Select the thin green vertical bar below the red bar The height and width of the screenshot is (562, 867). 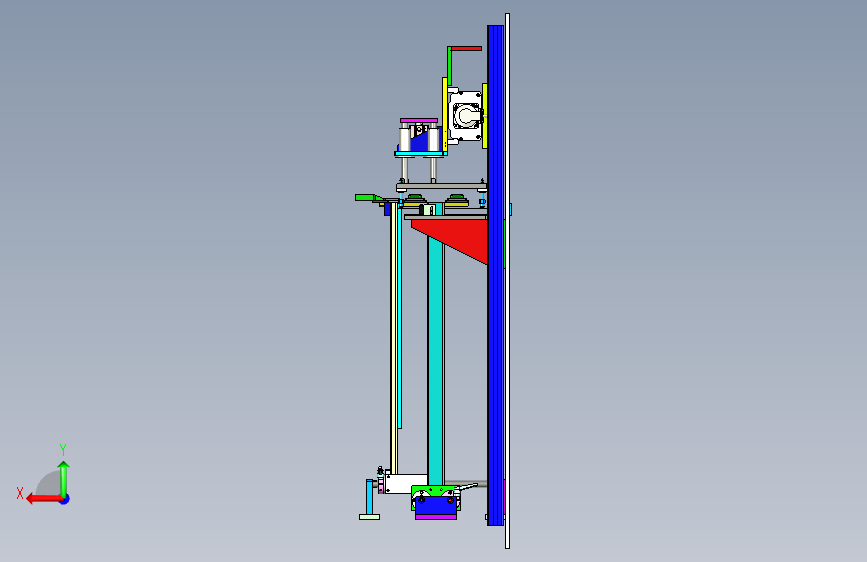[x=449, y=66]
